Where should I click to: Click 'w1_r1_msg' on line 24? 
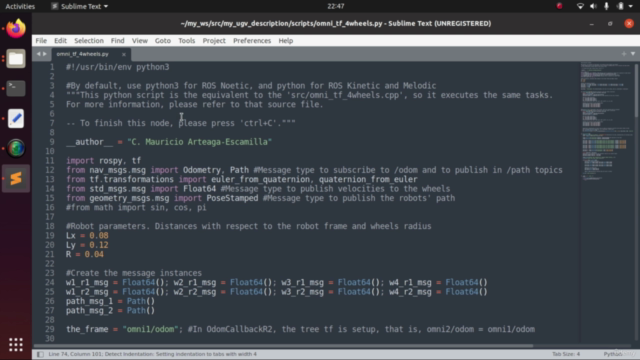click(x=87, y=282)
